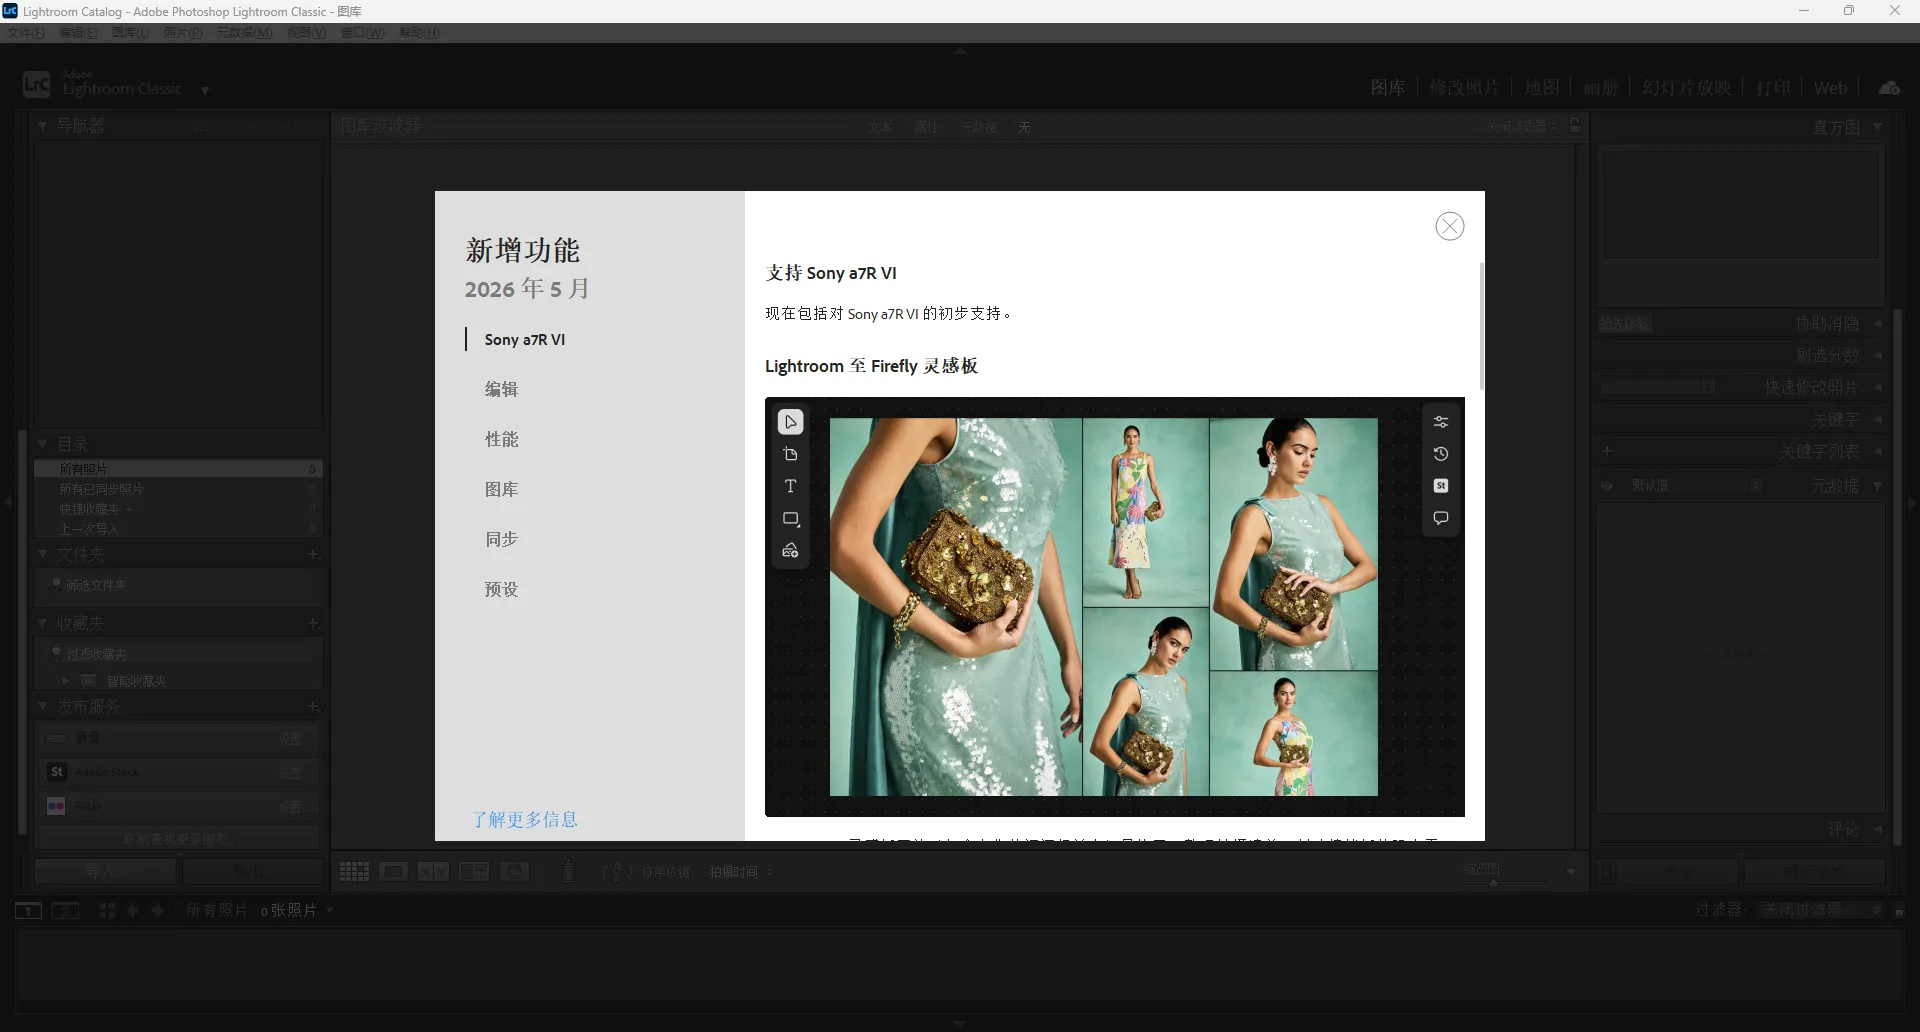Open the 关闭过滤器 dropdown in filter bar
This screenshot has width=1920, height=1032.
coord(1521,126)
